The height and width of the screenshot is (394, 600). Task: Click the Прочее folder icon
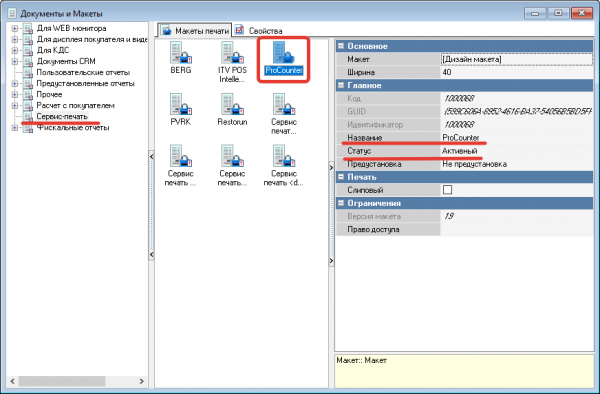pyautogui.click(x=28, y=94)
